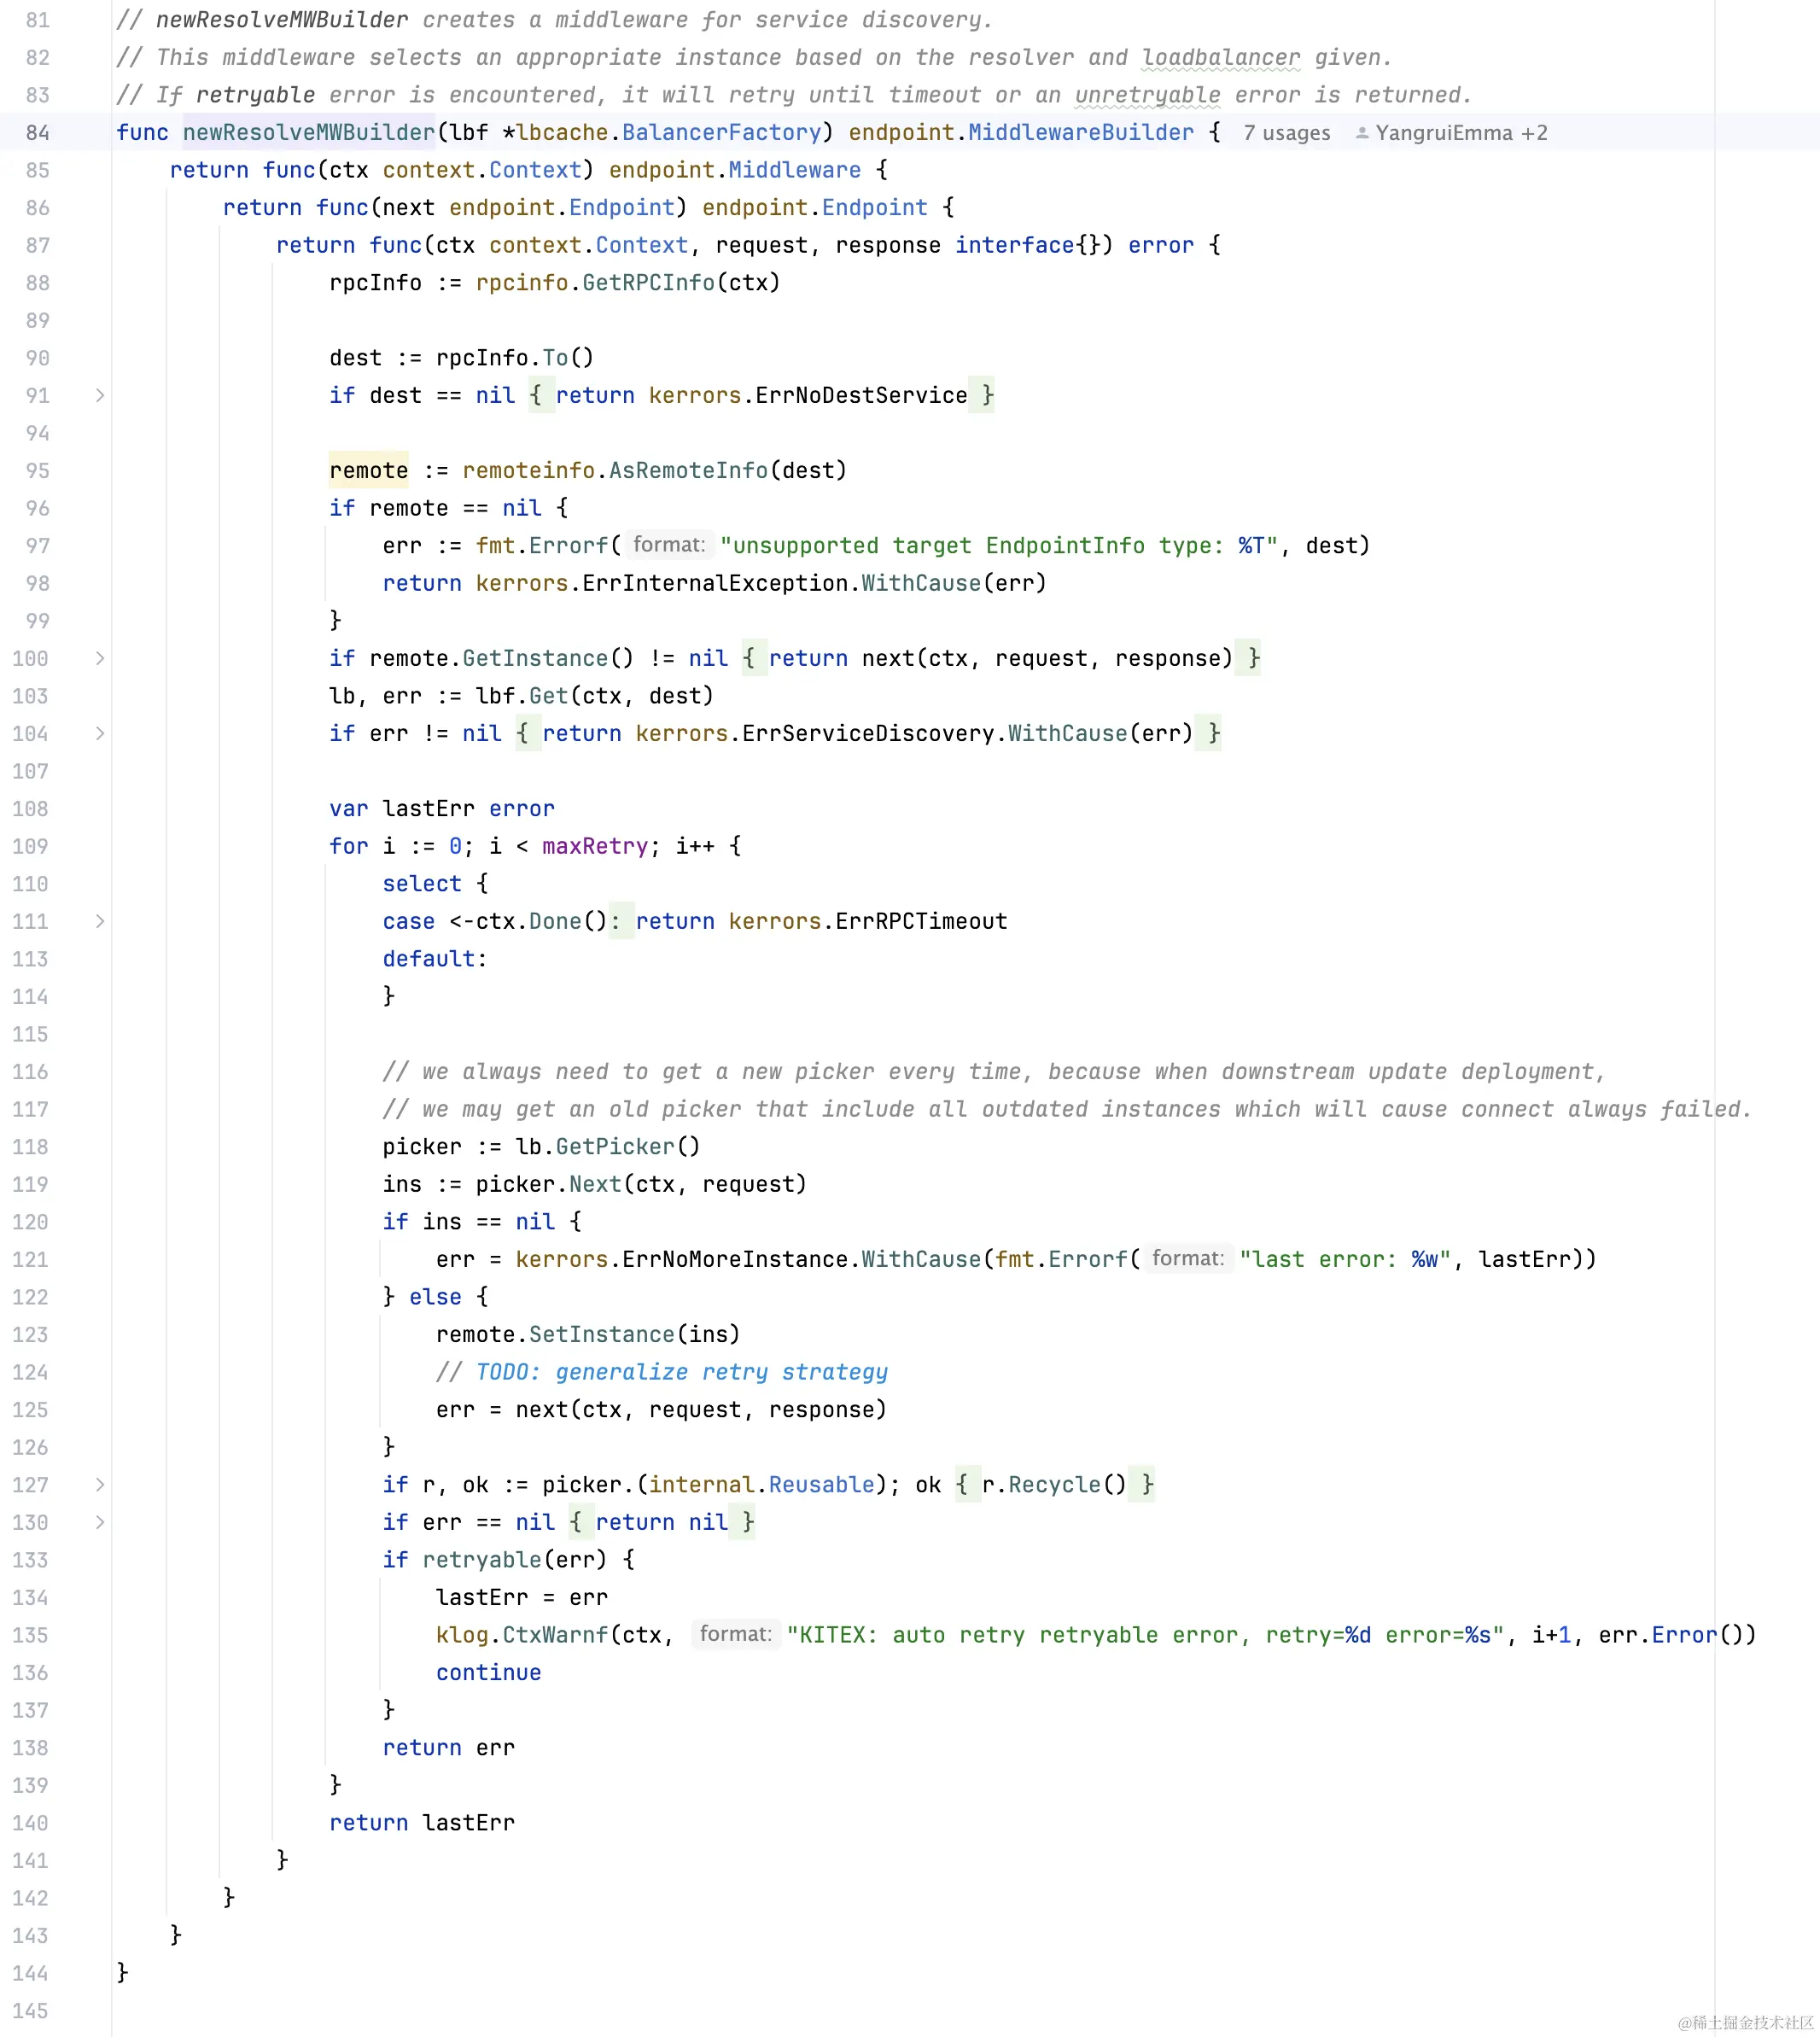
Task: Expand folded block at line 91
Action: tap(100, 395)
